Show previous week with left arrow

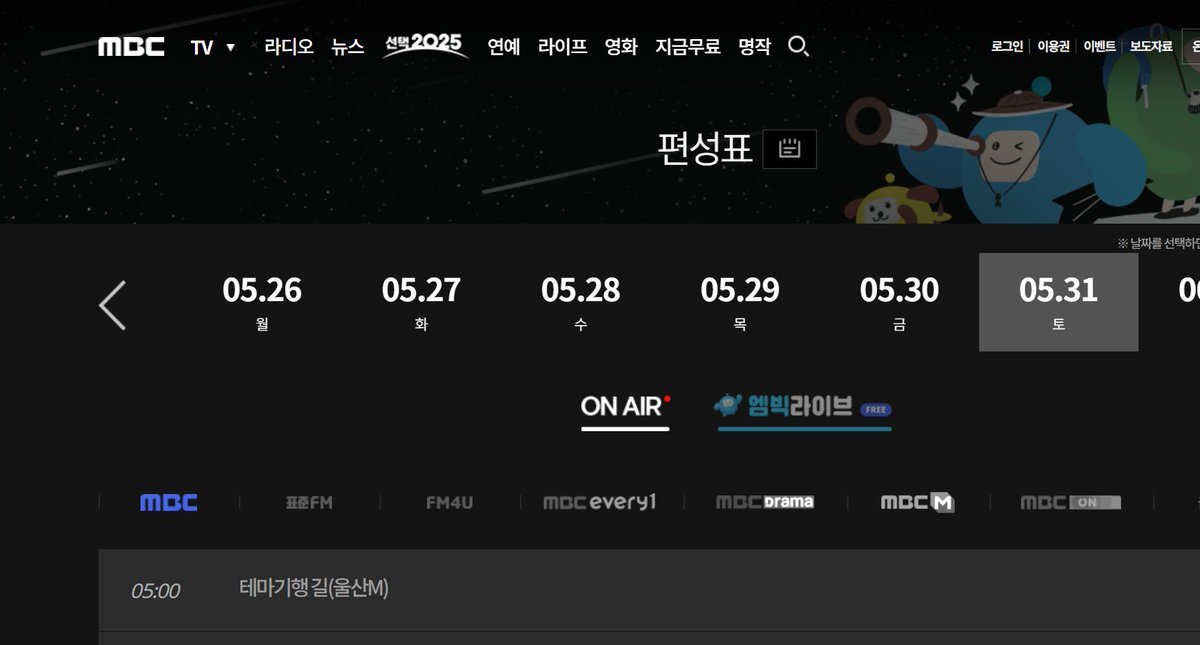(113, 305)
